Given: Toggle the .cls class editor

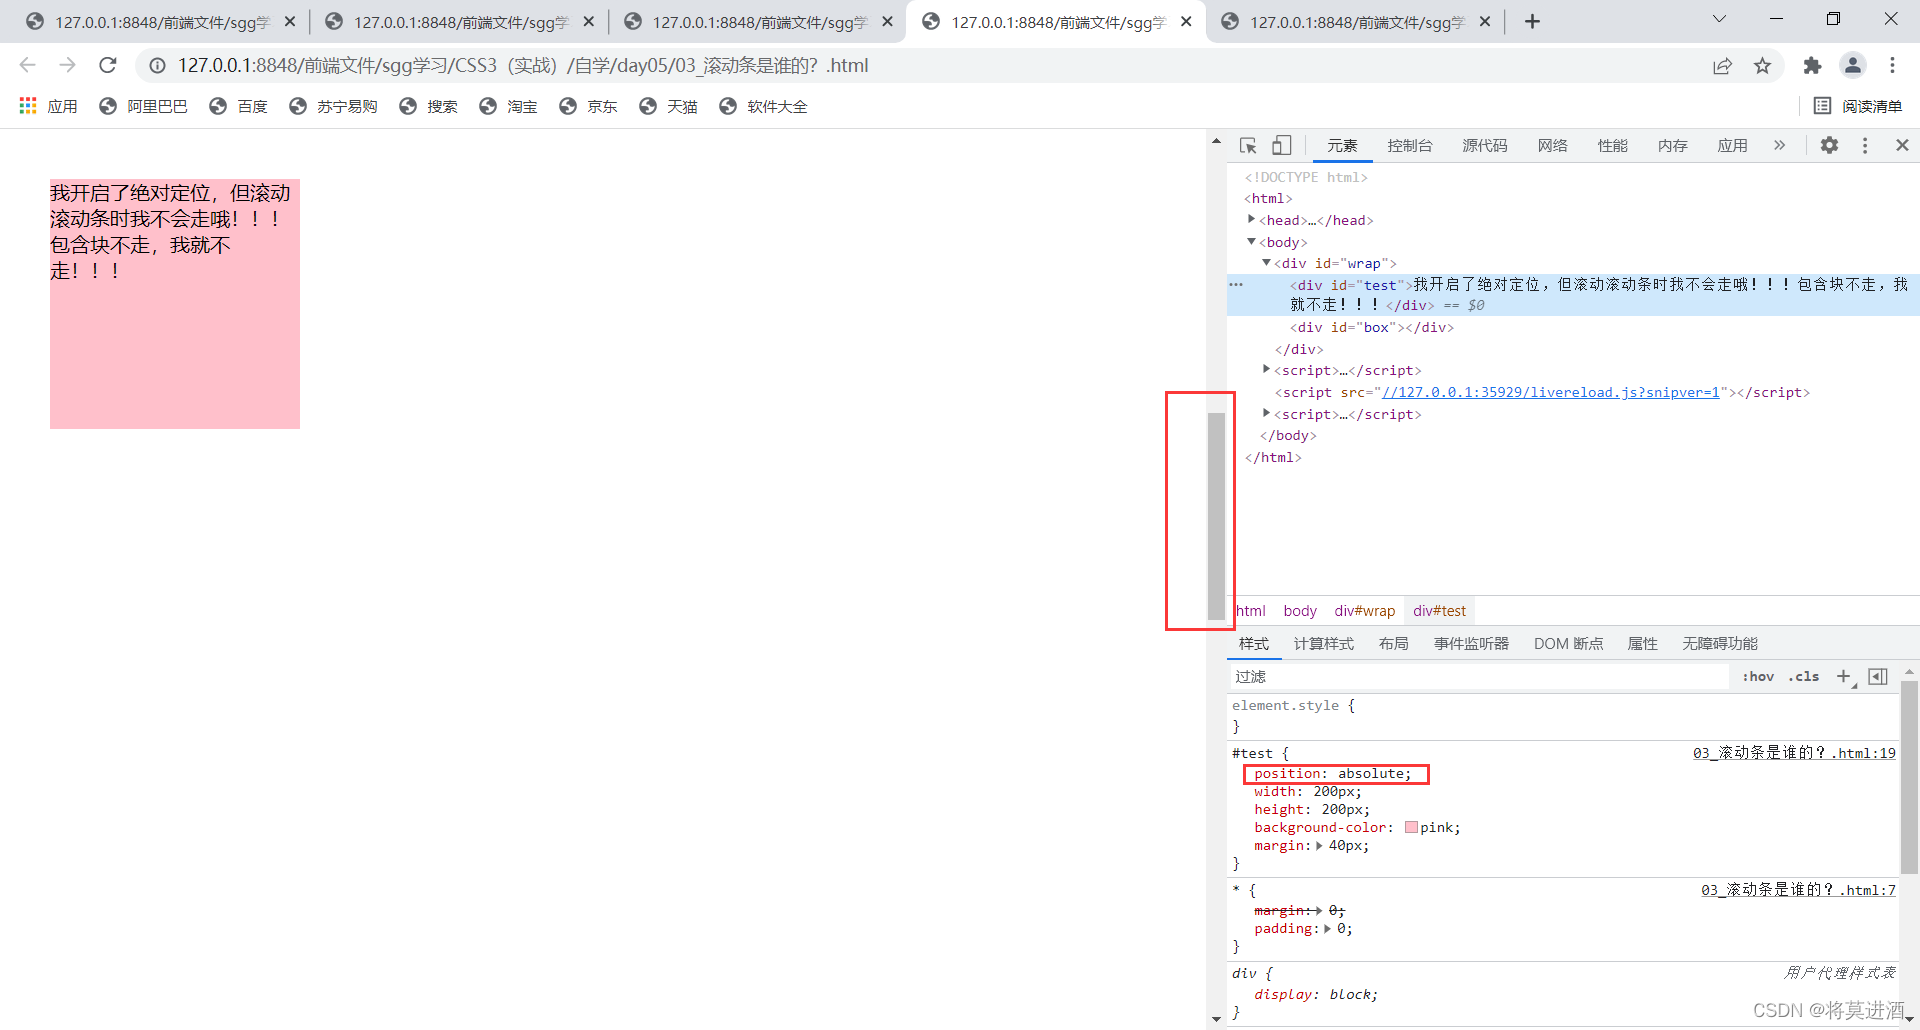Looking at the screenshot, I should click(1805, 677).
